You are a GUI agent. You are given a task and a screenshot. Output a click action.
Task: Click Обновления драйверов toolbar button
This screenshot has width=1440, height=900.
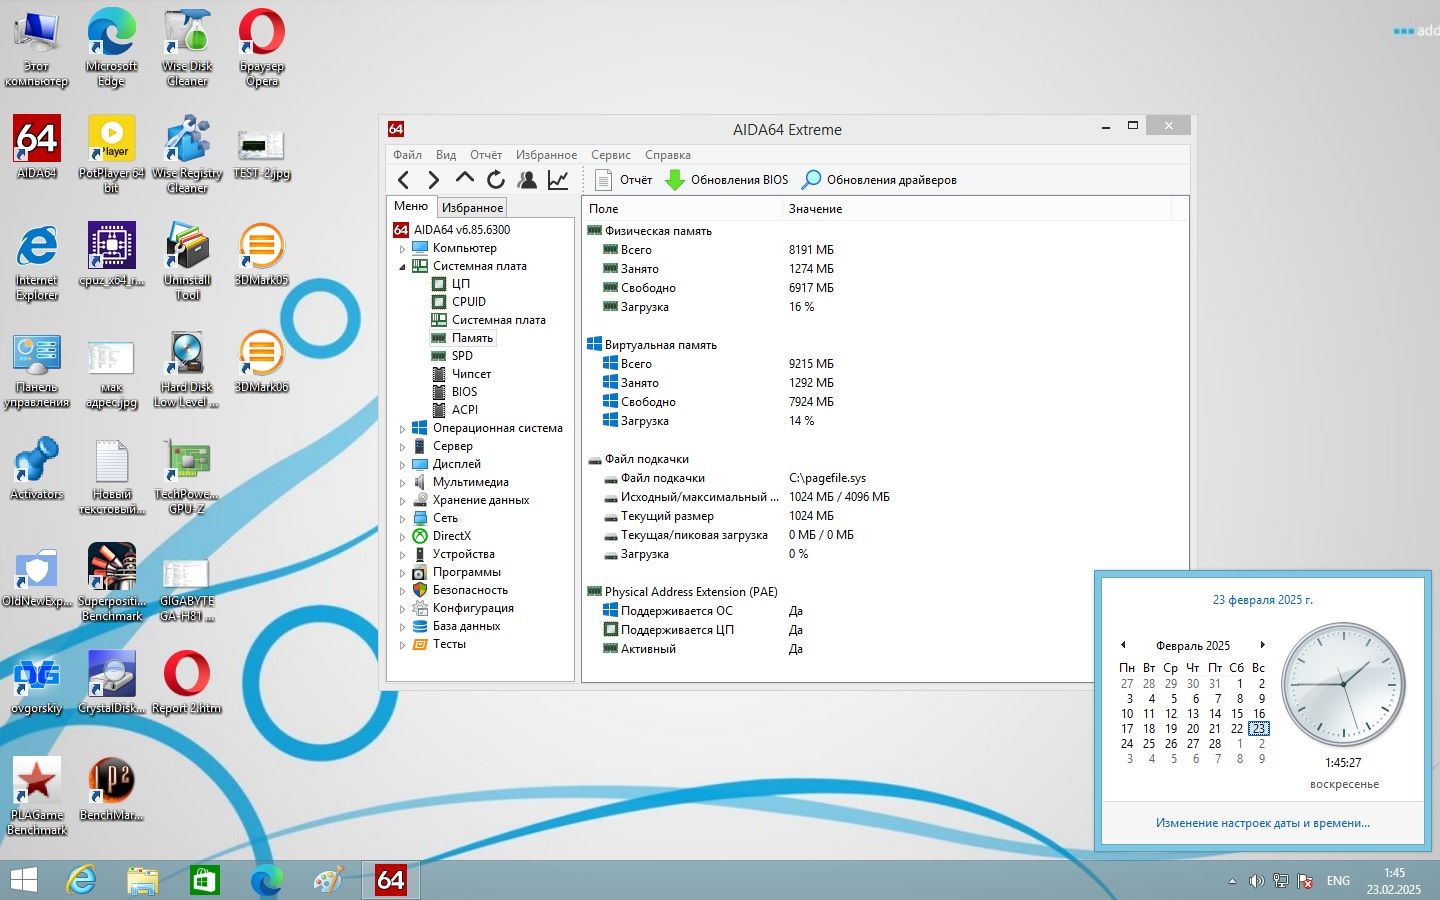pos(879,180)
